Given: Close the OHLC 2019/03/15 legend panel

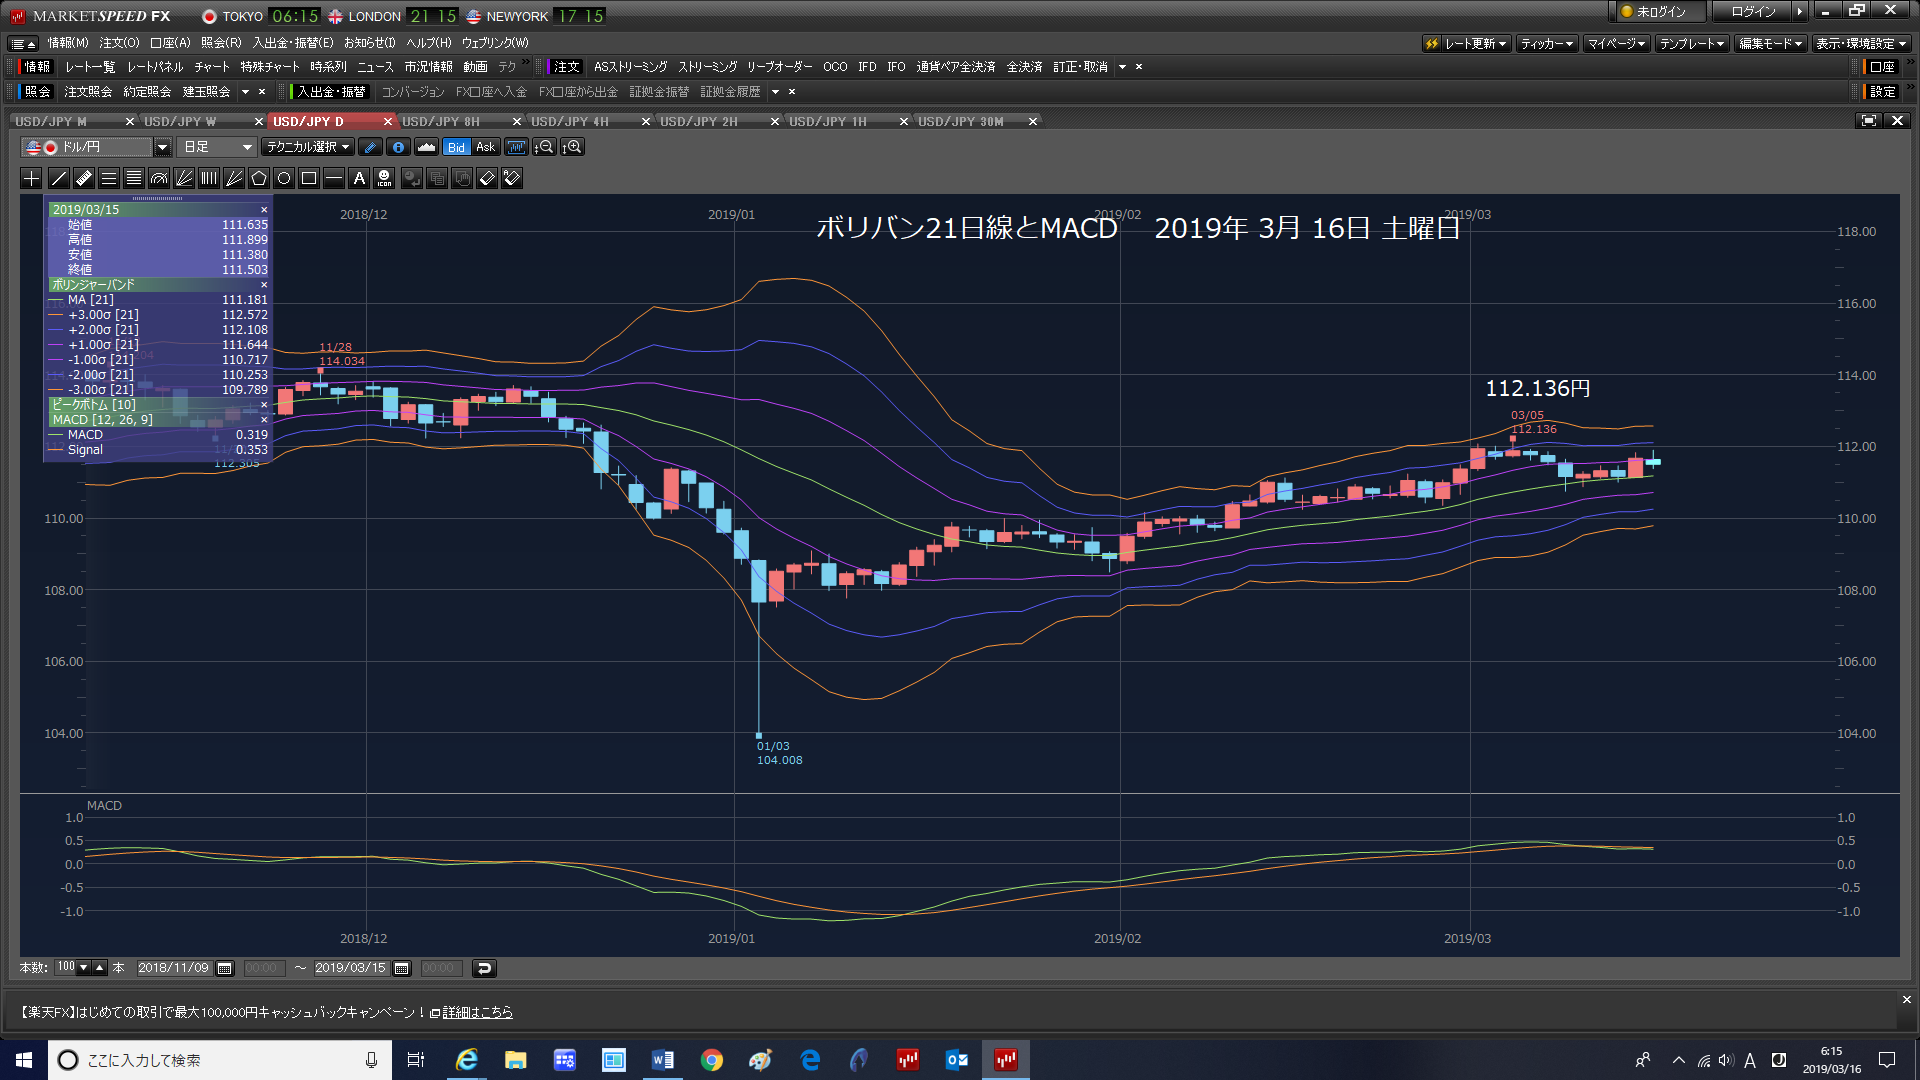Looking at the screenshot, I should pyautogui.click(x=264, y=210).
